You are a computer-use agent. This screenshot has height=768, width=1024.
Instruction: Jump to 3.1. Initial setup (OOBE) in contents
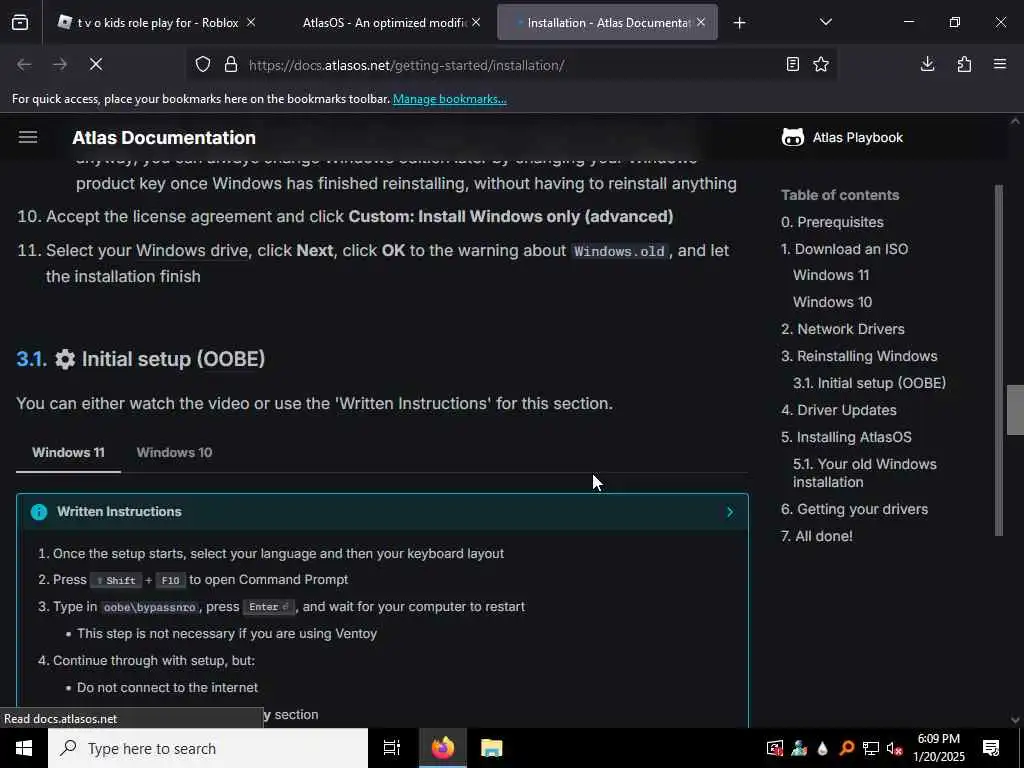[869, 383]
